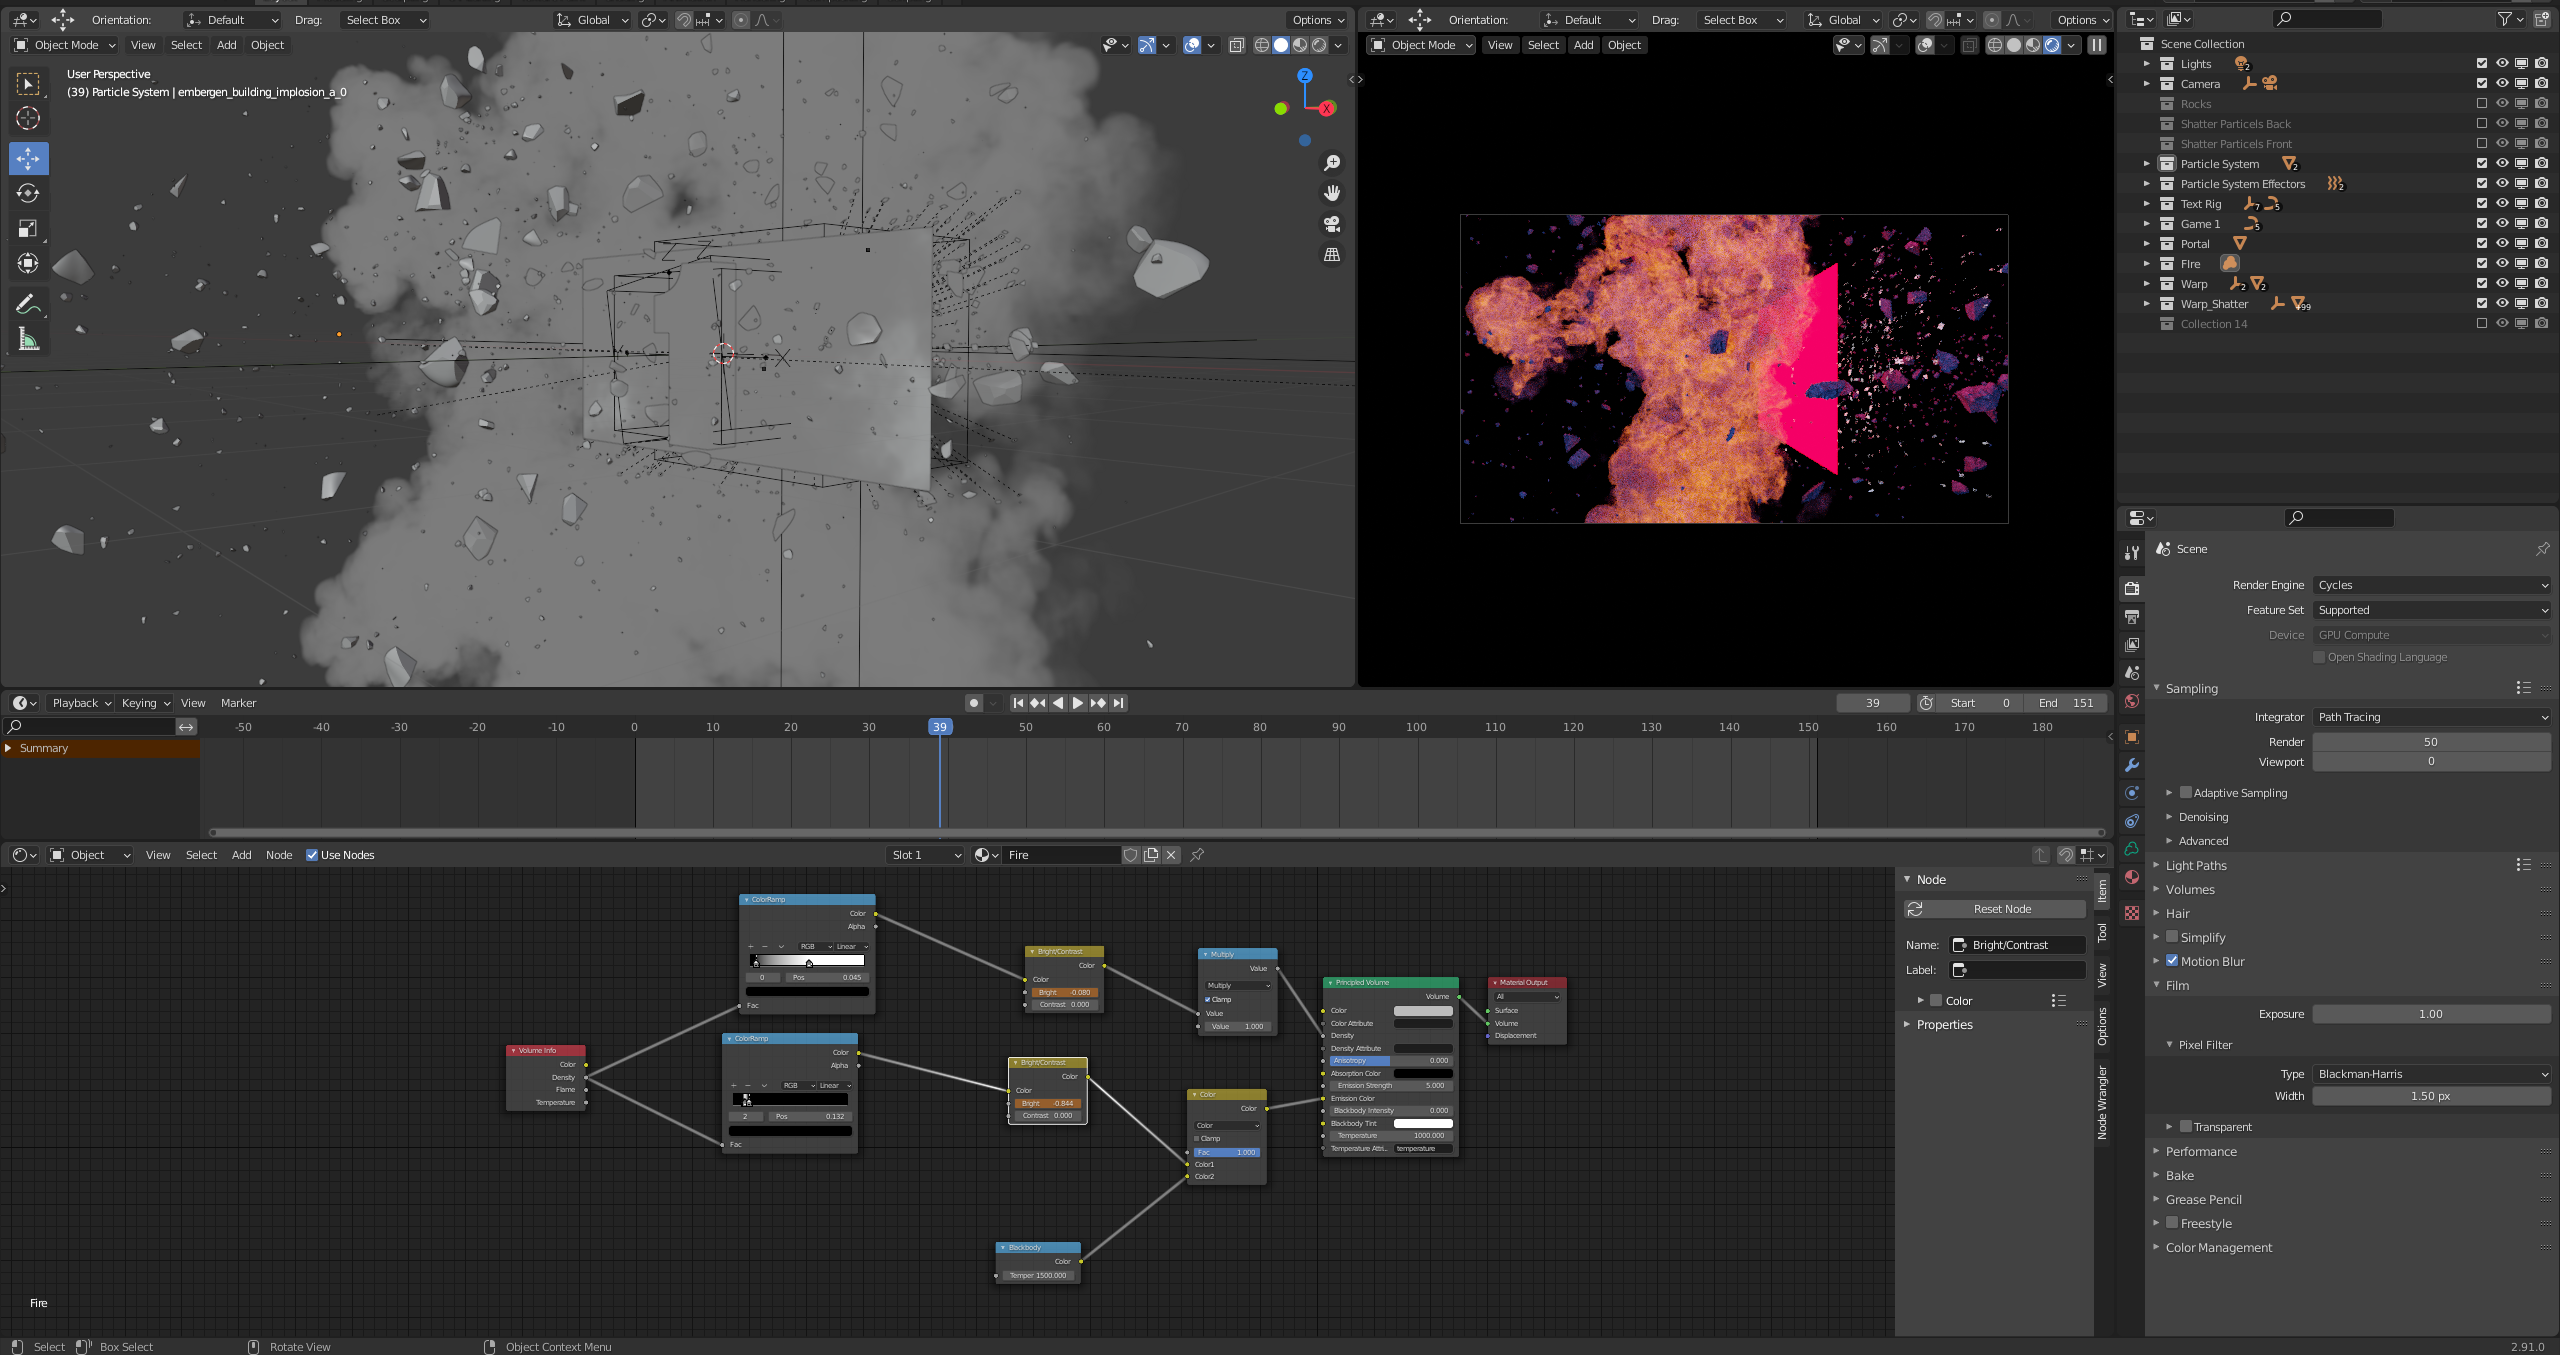Select the Rotate tool in left toolbar
Image resolution: width=2560 pixels, height=1355 pixels.
pyautogui.click(x=28, y=193)
